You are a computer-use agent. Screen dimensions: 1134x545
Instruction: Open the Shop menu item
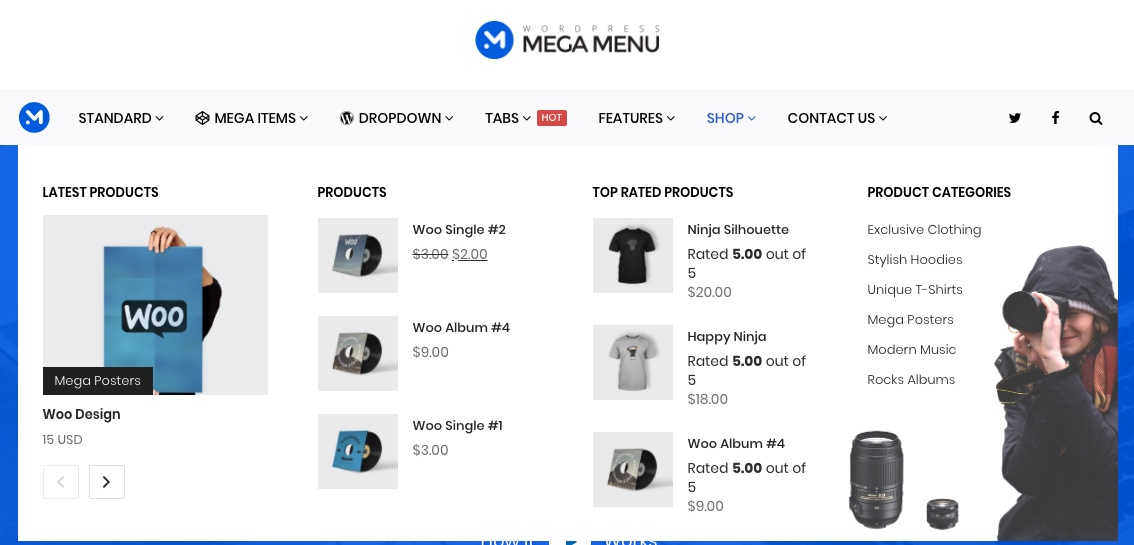tap(731, 118)
